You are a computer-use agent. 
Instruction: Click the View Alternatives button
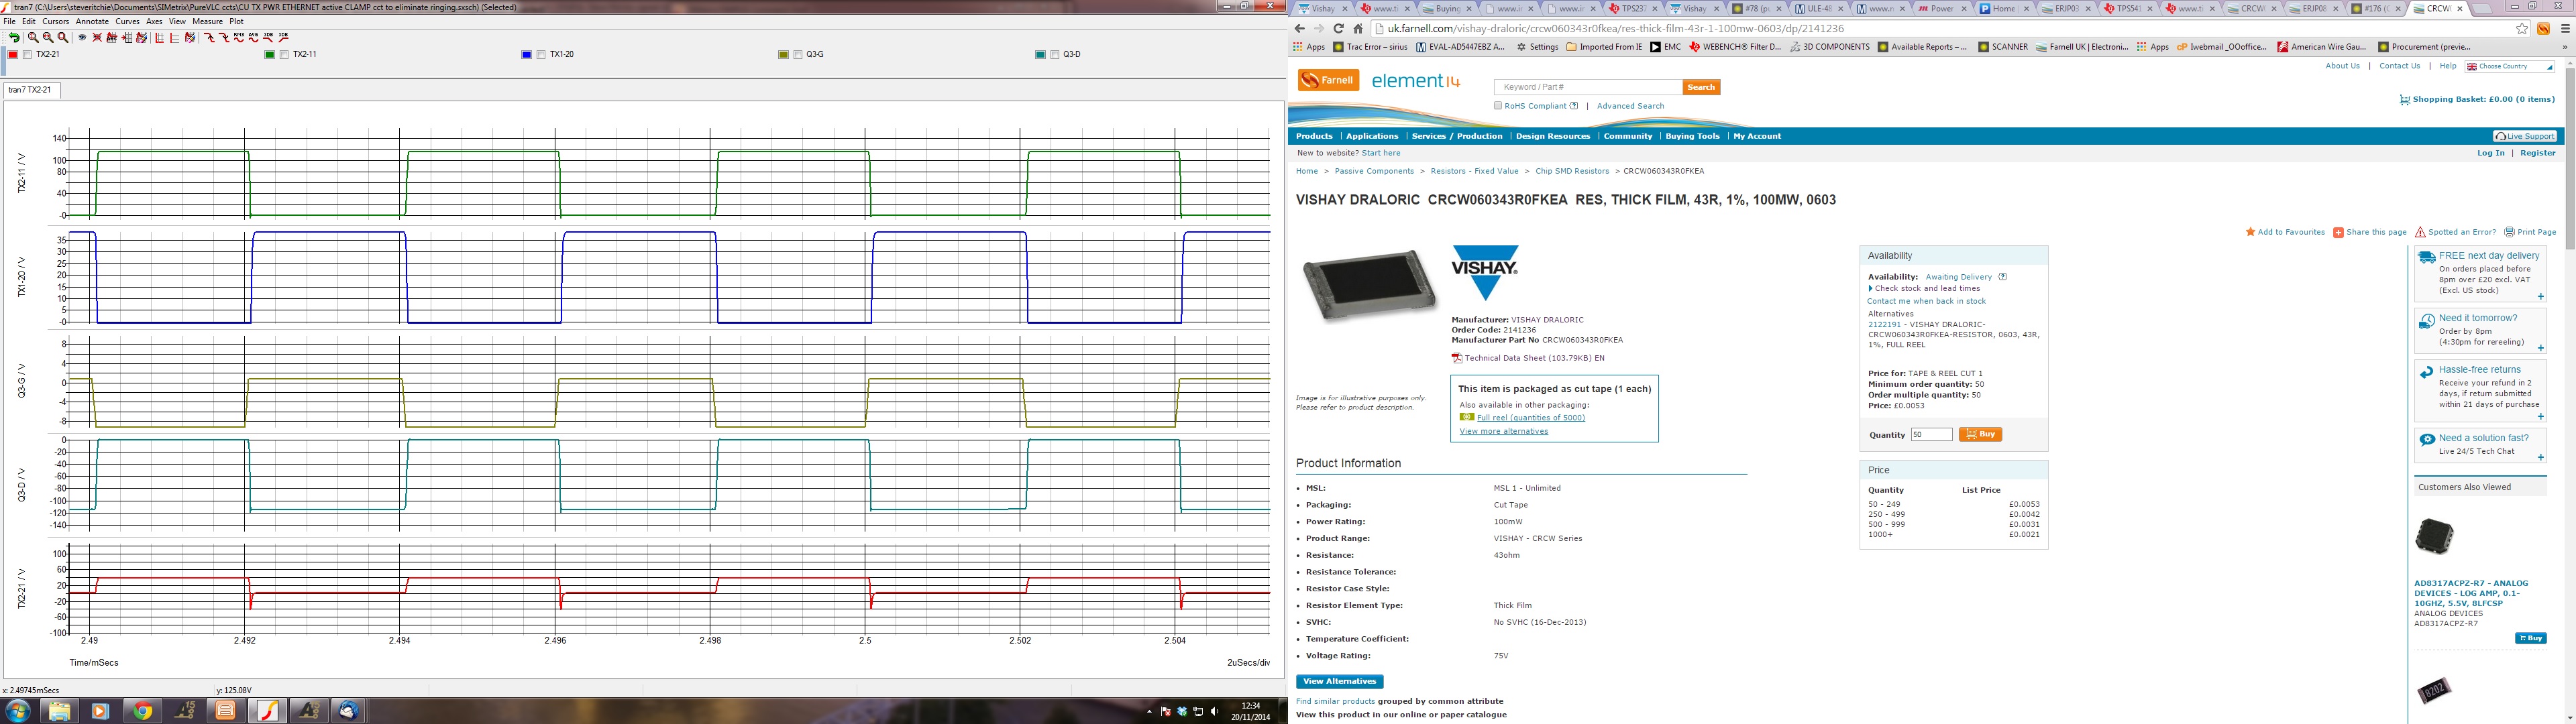pyautogui.click(x=1340, y=681)
